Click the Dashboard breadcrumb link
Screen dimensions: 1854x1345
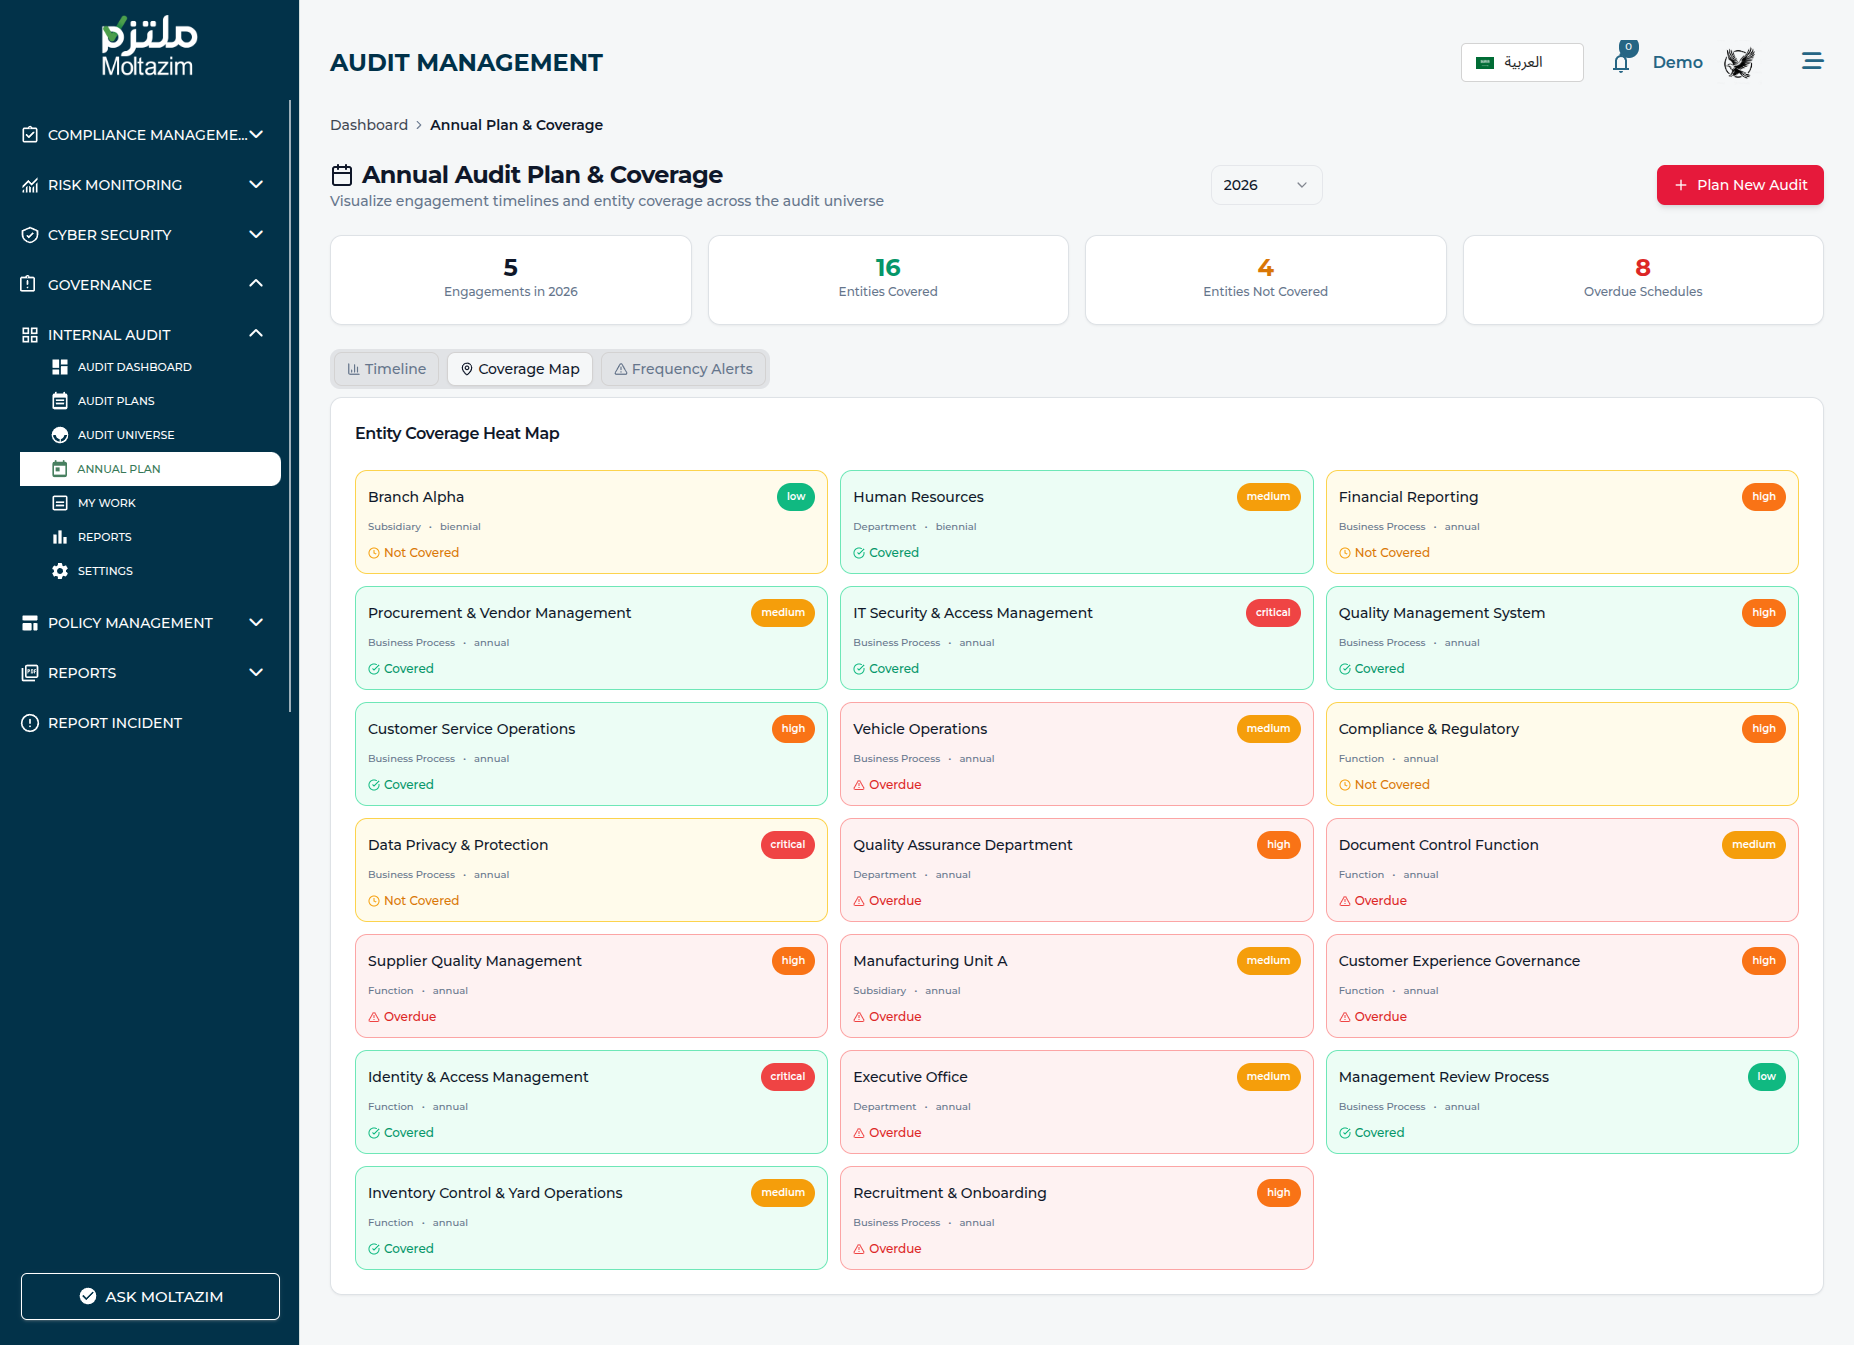(369, 125)
